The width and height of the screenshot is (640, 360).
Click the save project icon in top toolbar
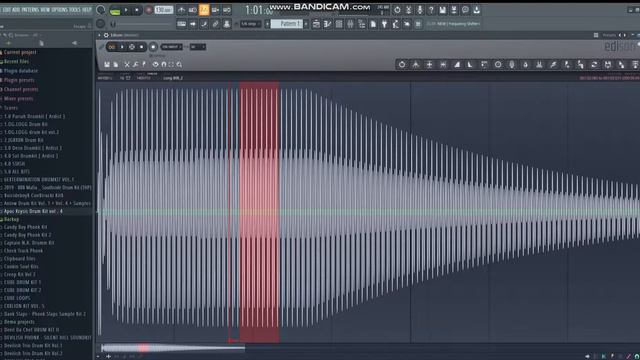442,10
